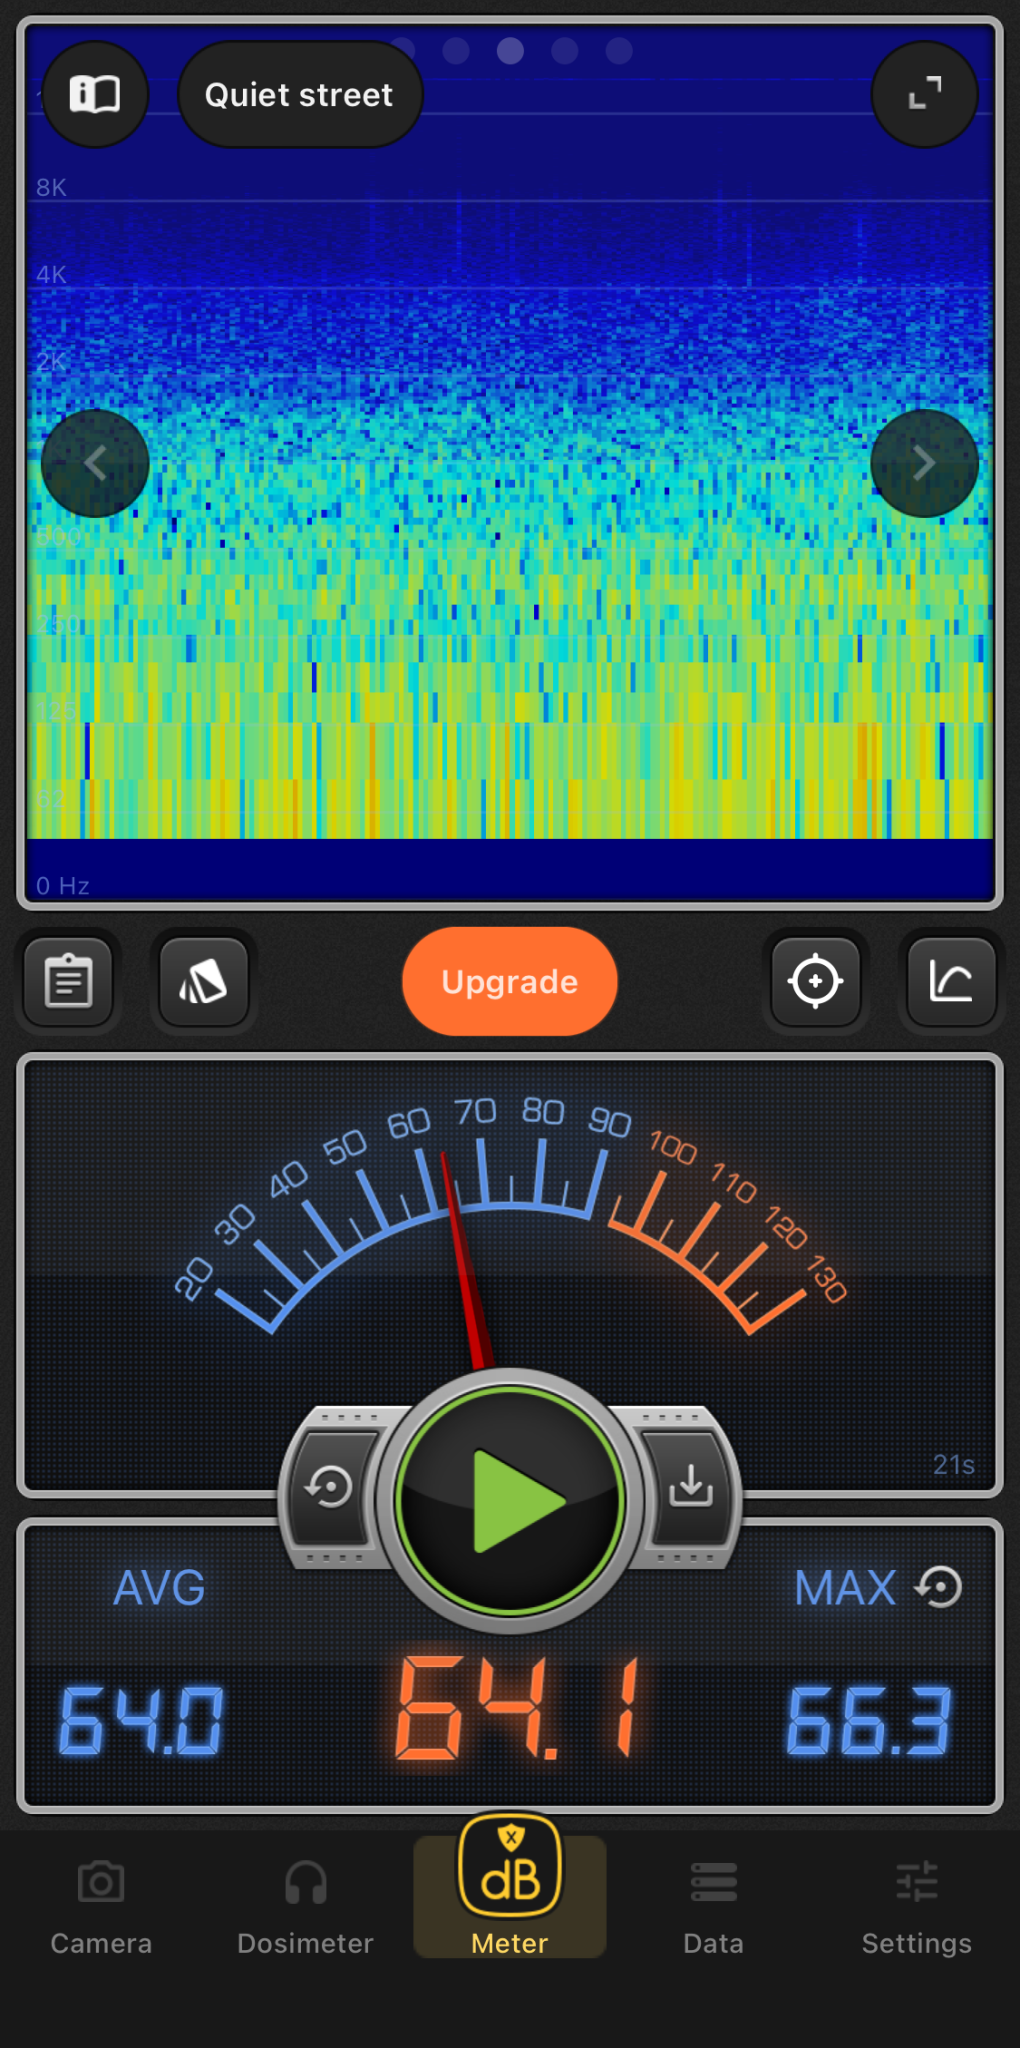Image resolution: width=1020 pixels, height=2048 pixels.
Task: Open the Dosimeter tab
Action: (305, 1906)
